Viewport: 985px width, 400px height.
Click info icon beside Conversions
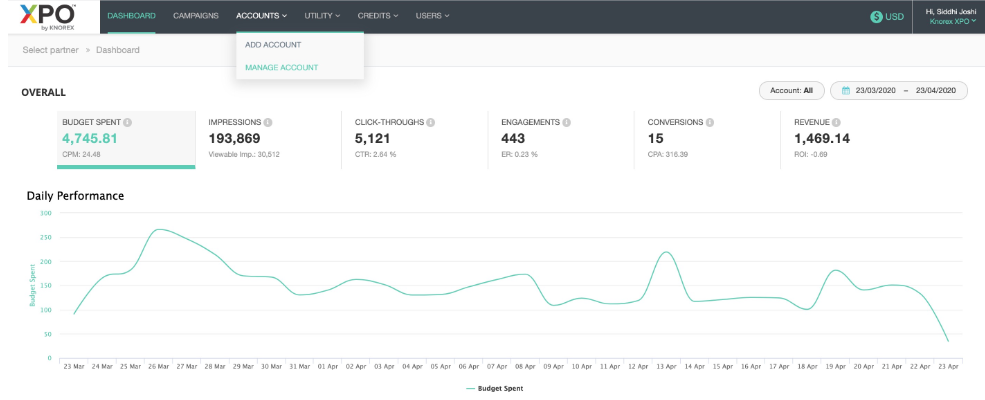[x=710, y=122]
